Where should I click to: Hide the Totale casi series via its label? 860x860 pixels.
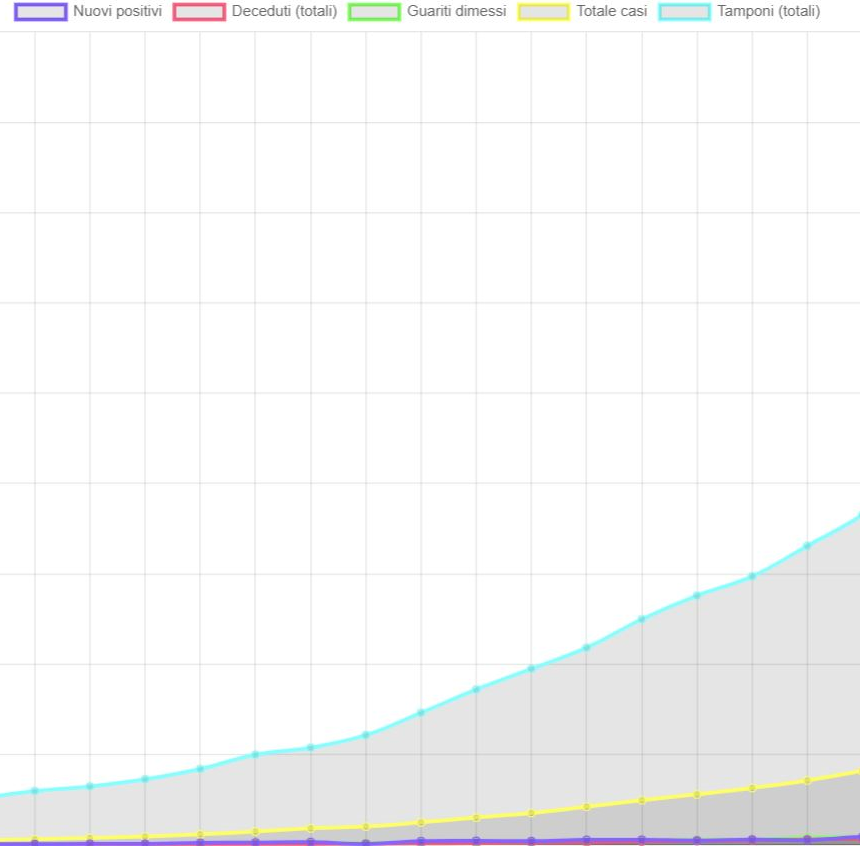[x=611, y=12]
